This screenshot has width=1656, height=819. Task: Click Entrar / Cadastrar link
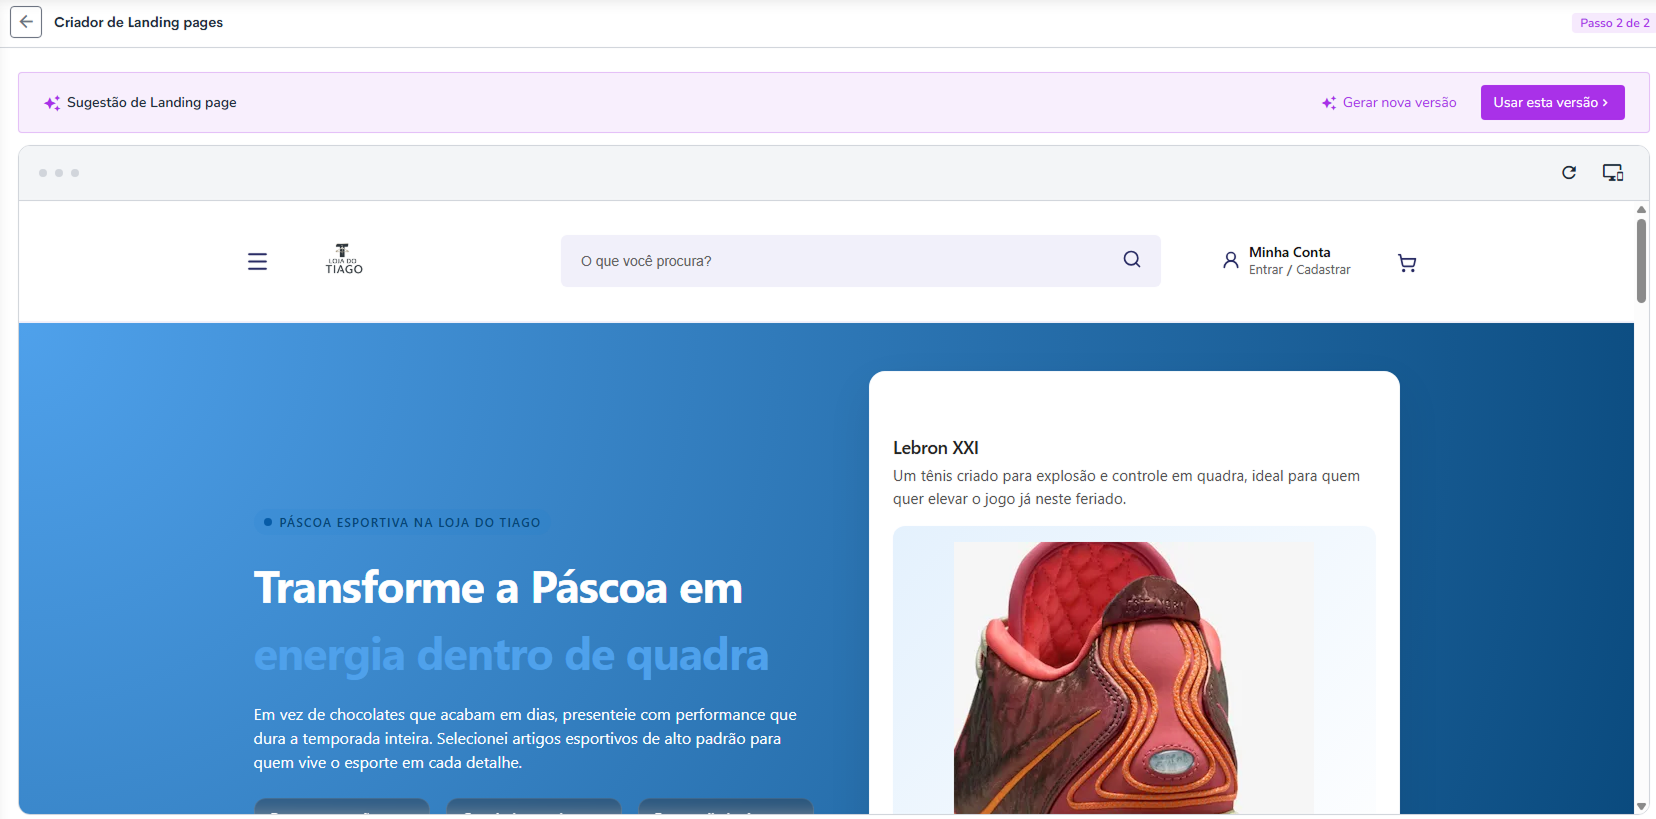pos(1299,270)
